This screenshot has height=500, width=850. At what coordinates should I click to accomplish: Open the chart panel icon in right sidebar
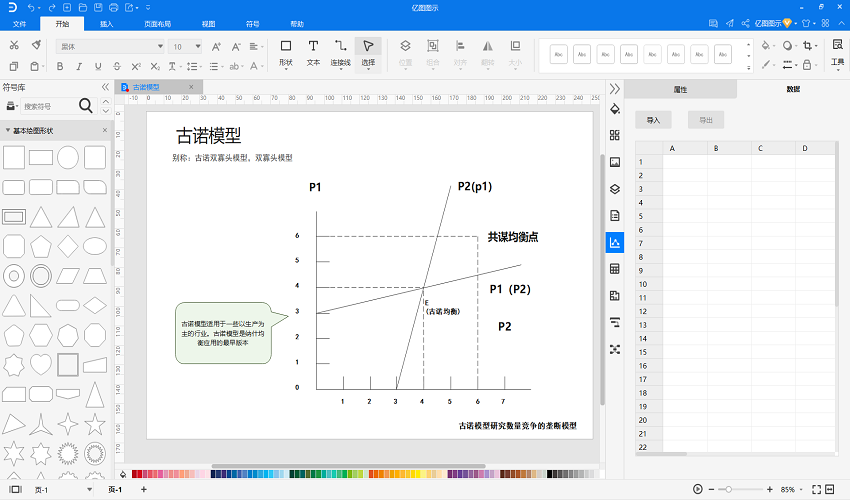point(615,242)
